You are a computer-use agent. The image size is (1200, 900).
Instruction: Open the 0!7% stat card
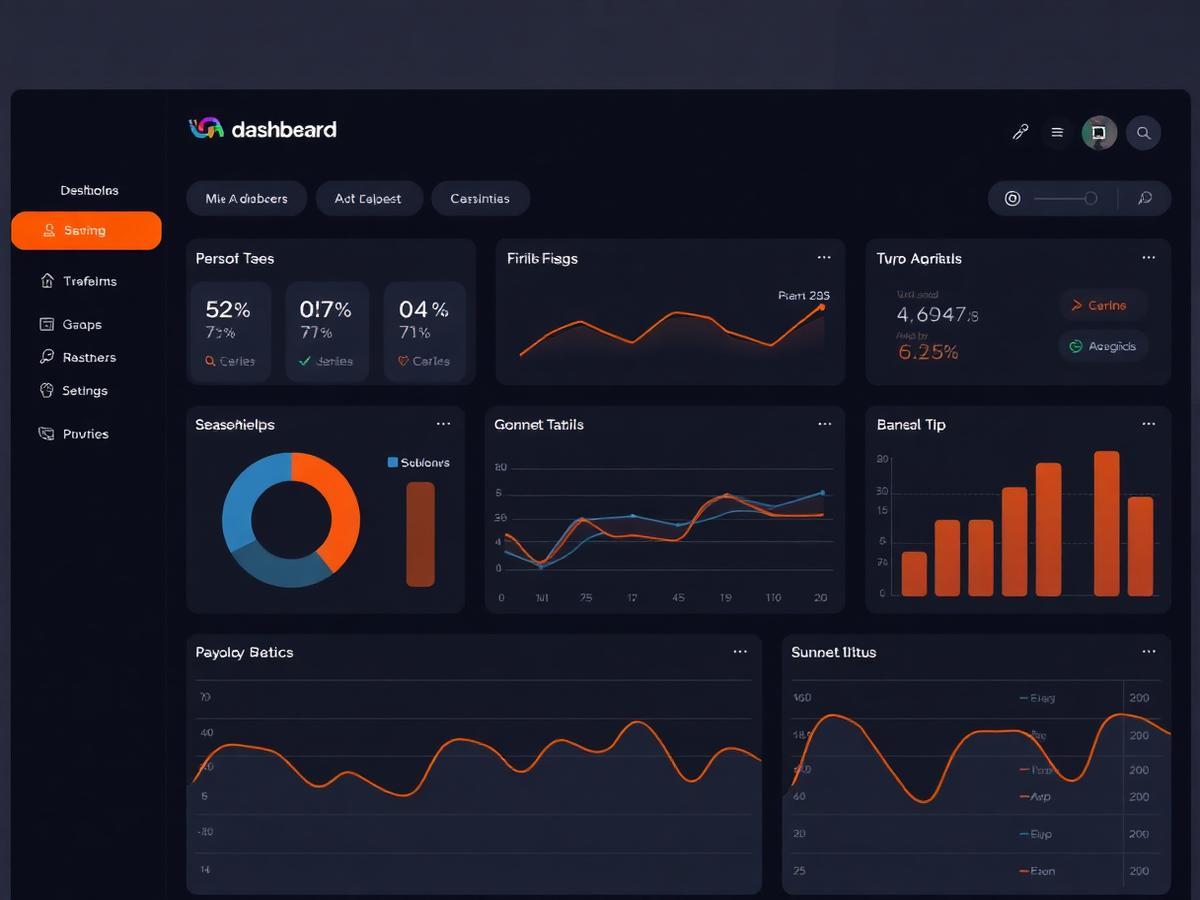327,332
